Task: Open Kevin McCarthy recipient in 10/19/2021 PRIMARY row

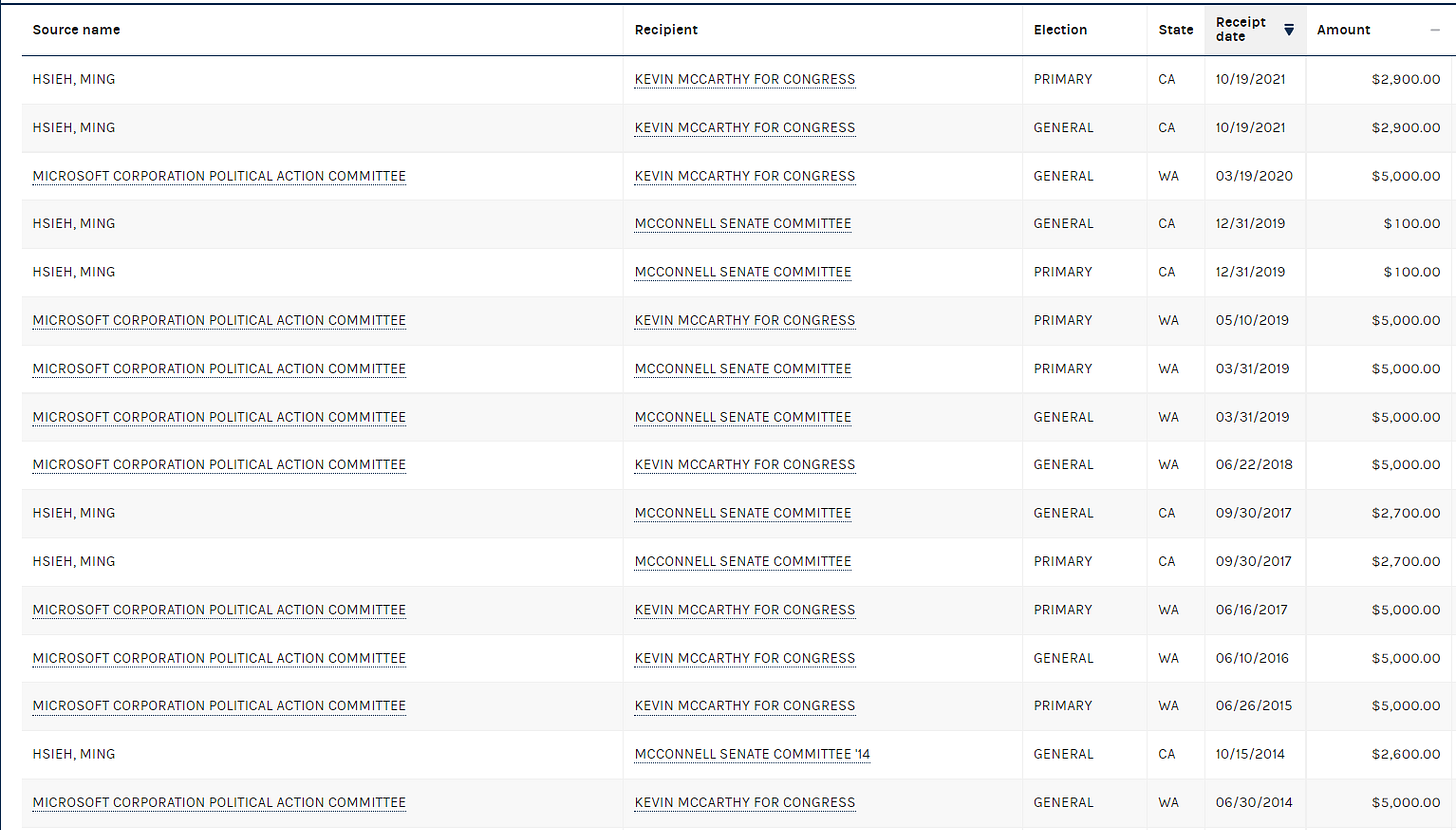Action: (745, 80)
